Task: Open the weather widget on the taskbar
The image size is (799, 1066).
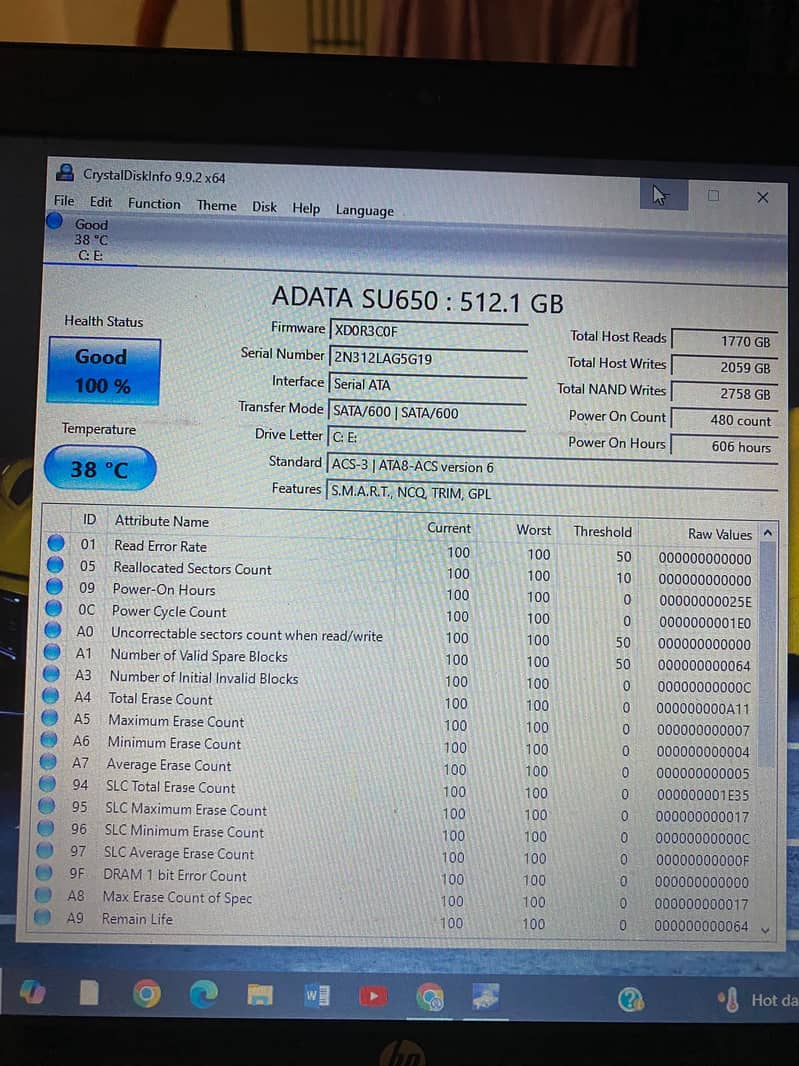Action: point(758,999)
